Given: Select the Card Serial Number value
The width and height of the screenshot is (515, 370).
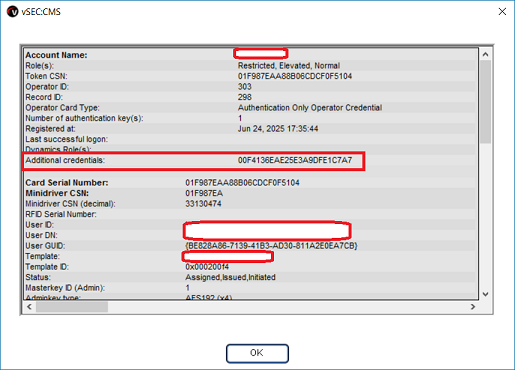Looking at the screenshot, I should pos(242,183).
